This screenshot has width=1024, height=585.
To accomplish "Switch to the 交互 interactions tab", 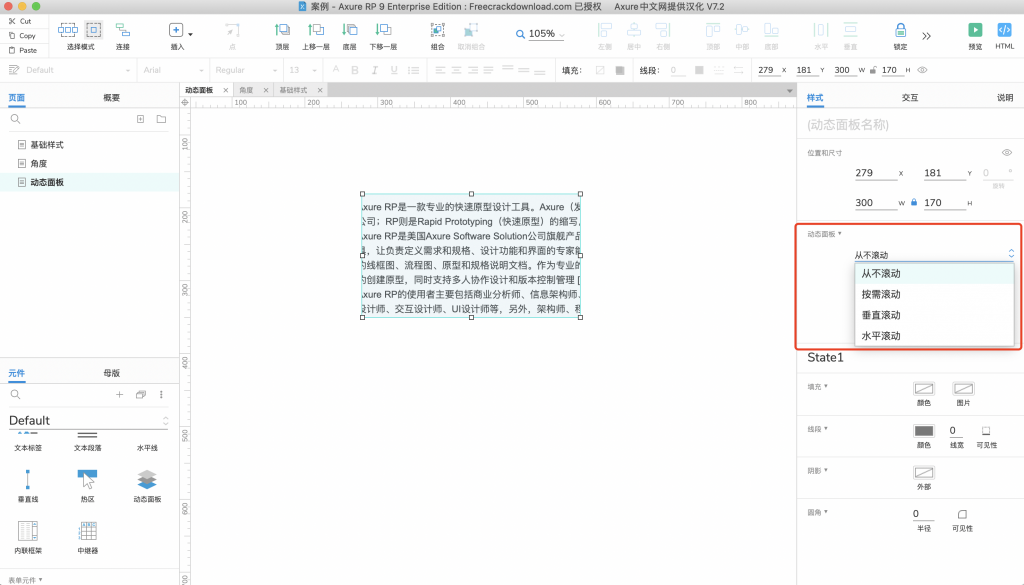I will pos(909,98).
